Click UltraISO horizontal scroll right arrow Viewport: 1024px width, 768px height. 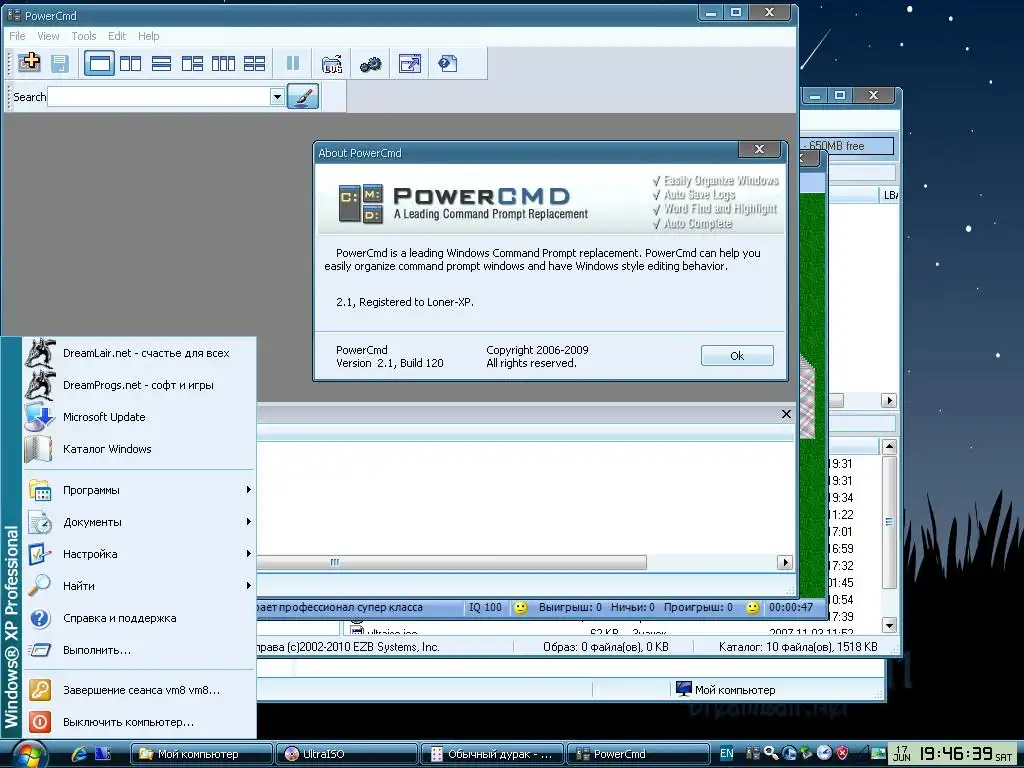[x=889, y=400]
